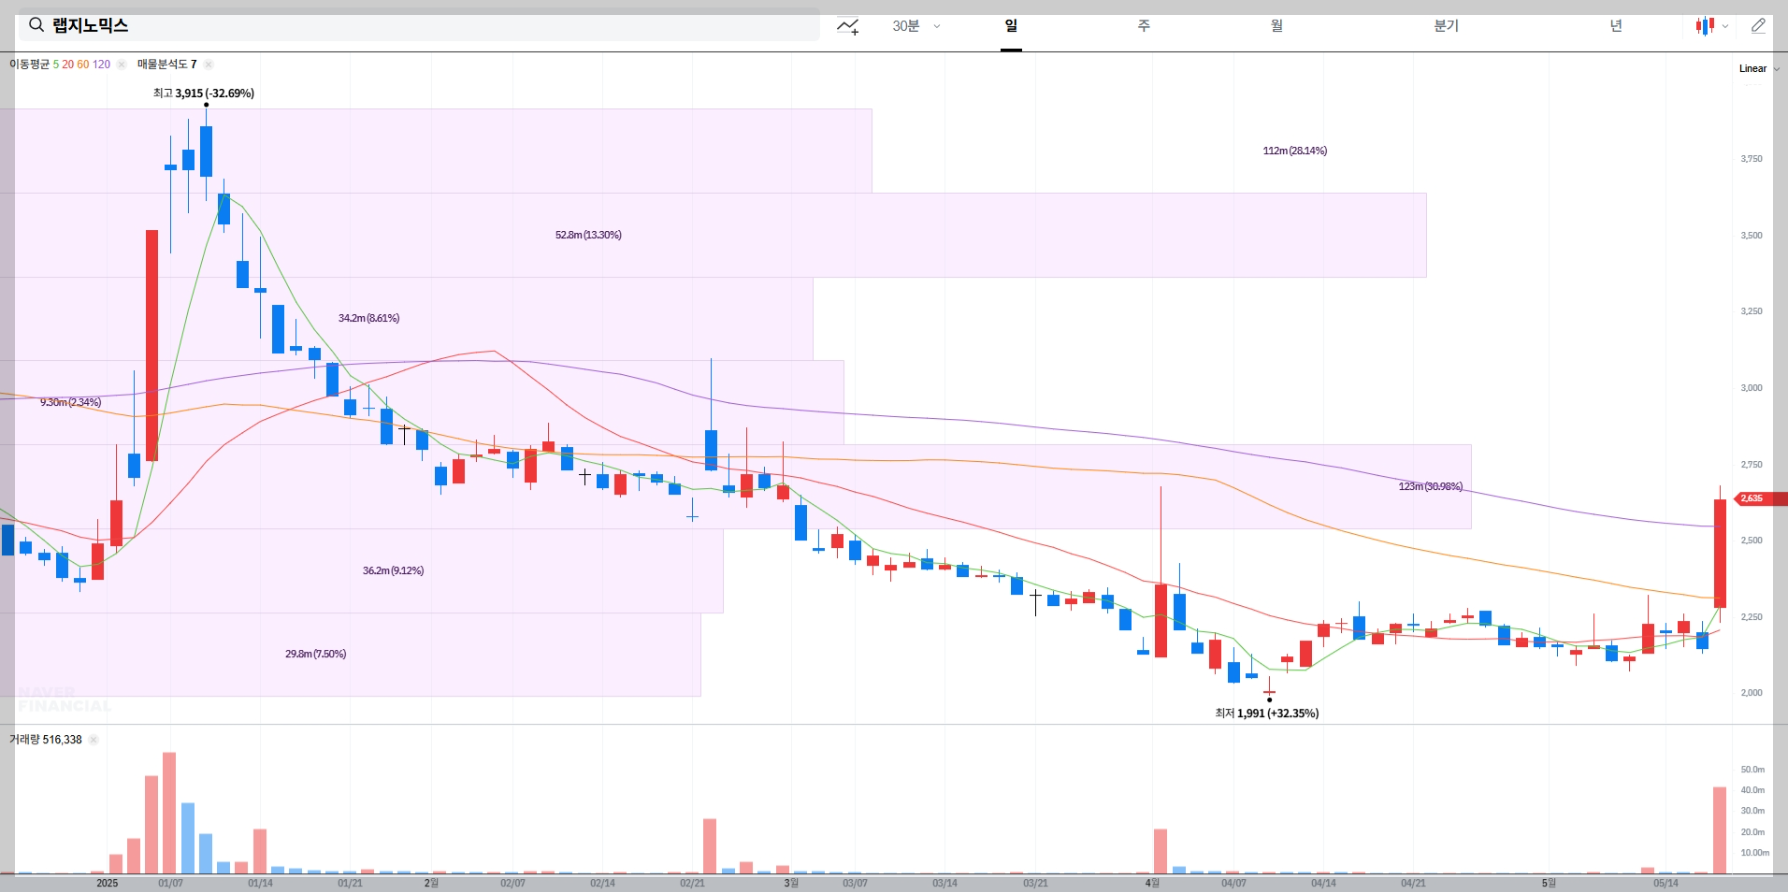The height and width of the screenshot is (892, 1788).
Task: Remove the 거래량 indicator
Action: (93, 740)
